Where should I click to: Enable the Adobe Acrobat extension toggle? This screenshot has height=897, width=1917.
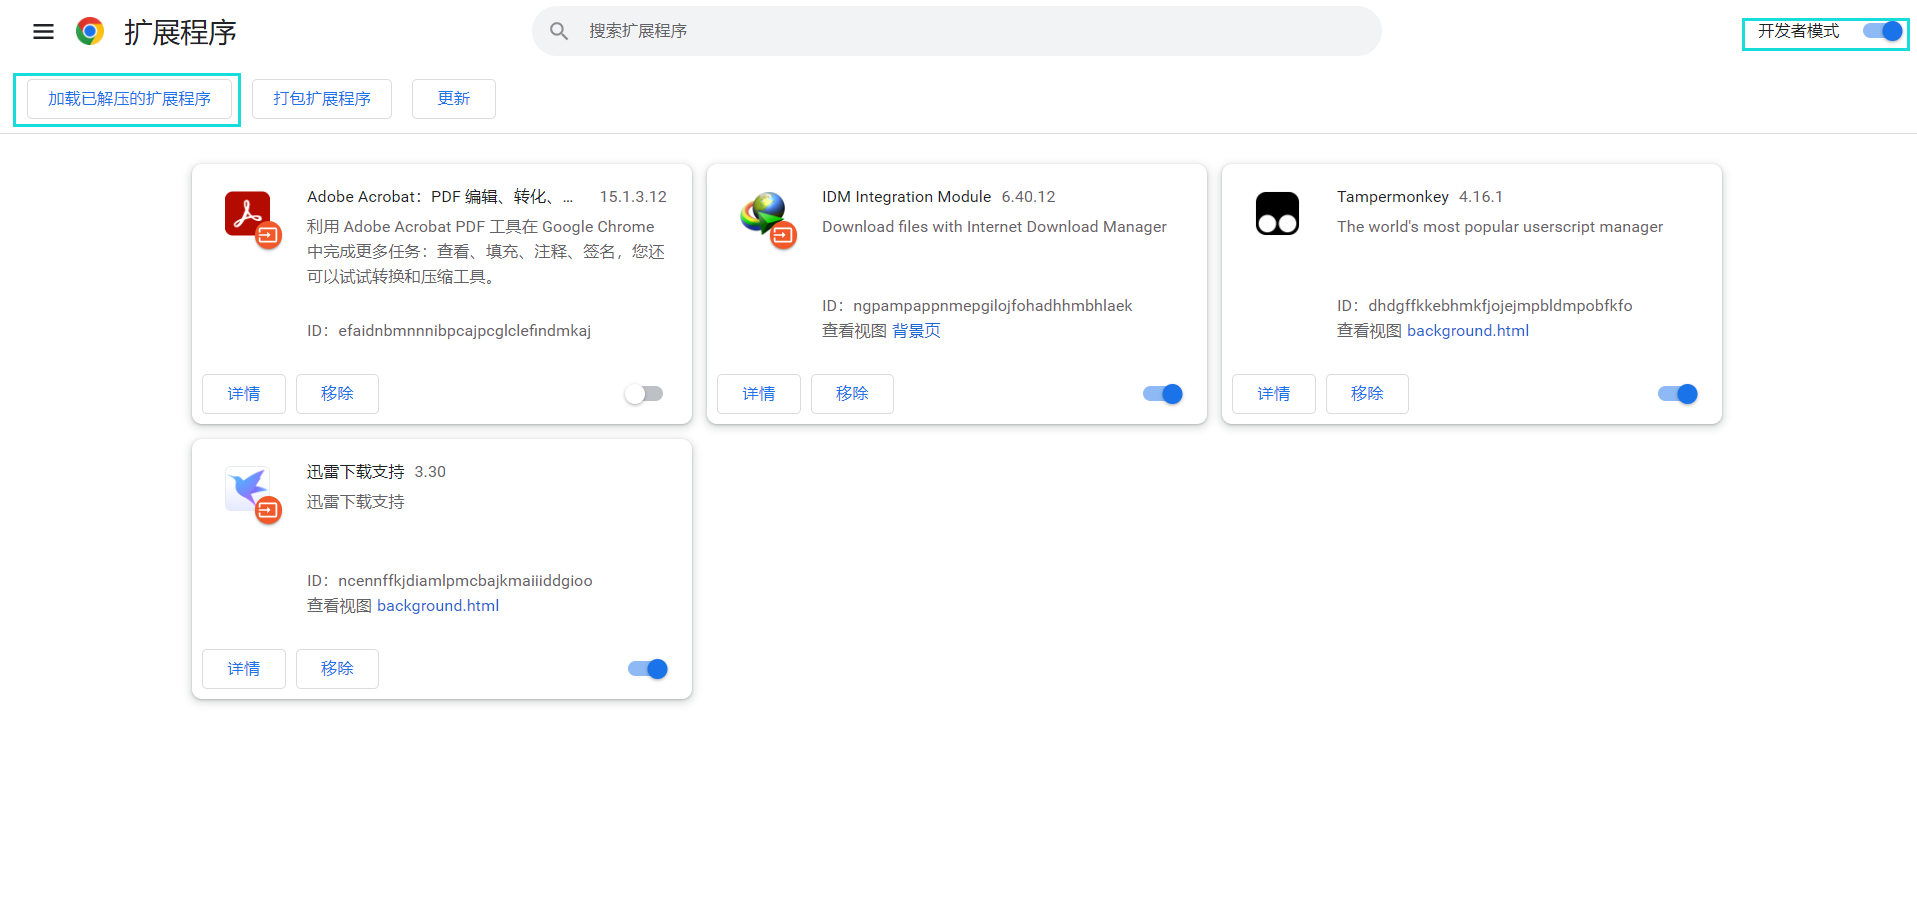tap(644, 394)
